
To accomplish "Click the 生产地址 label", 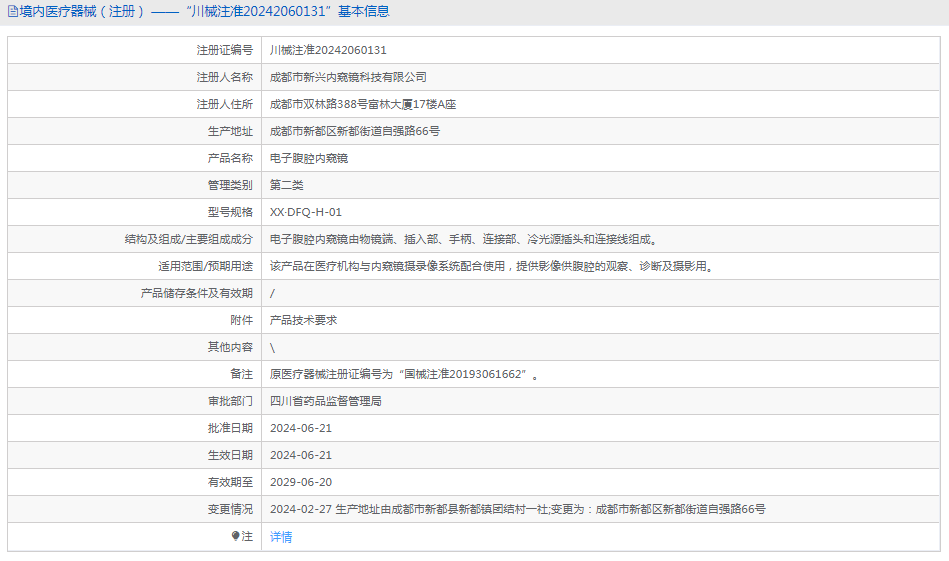I will 230,131.
